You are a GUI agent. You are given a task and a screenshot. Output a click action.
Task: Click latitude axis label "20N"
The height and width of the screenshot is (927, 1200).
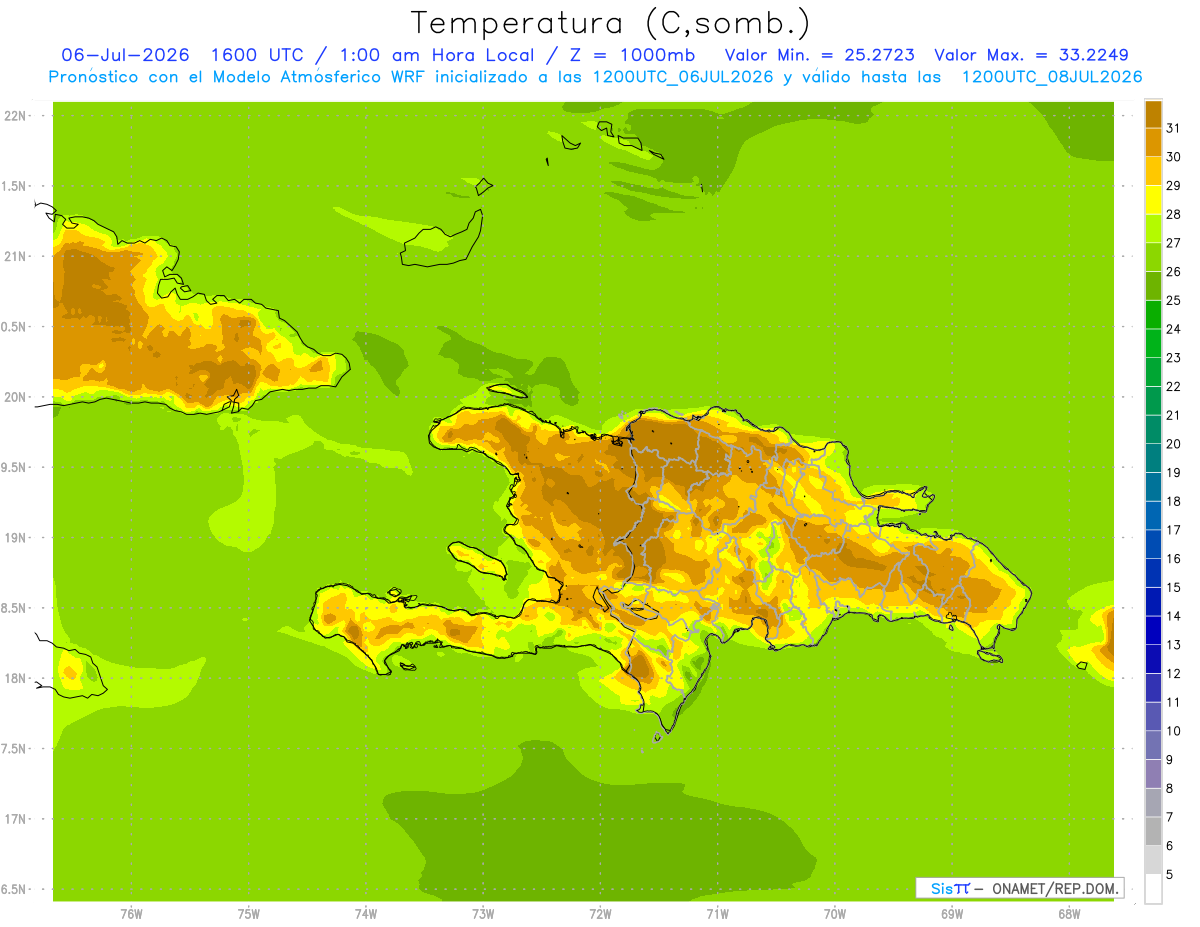(15, 397)
